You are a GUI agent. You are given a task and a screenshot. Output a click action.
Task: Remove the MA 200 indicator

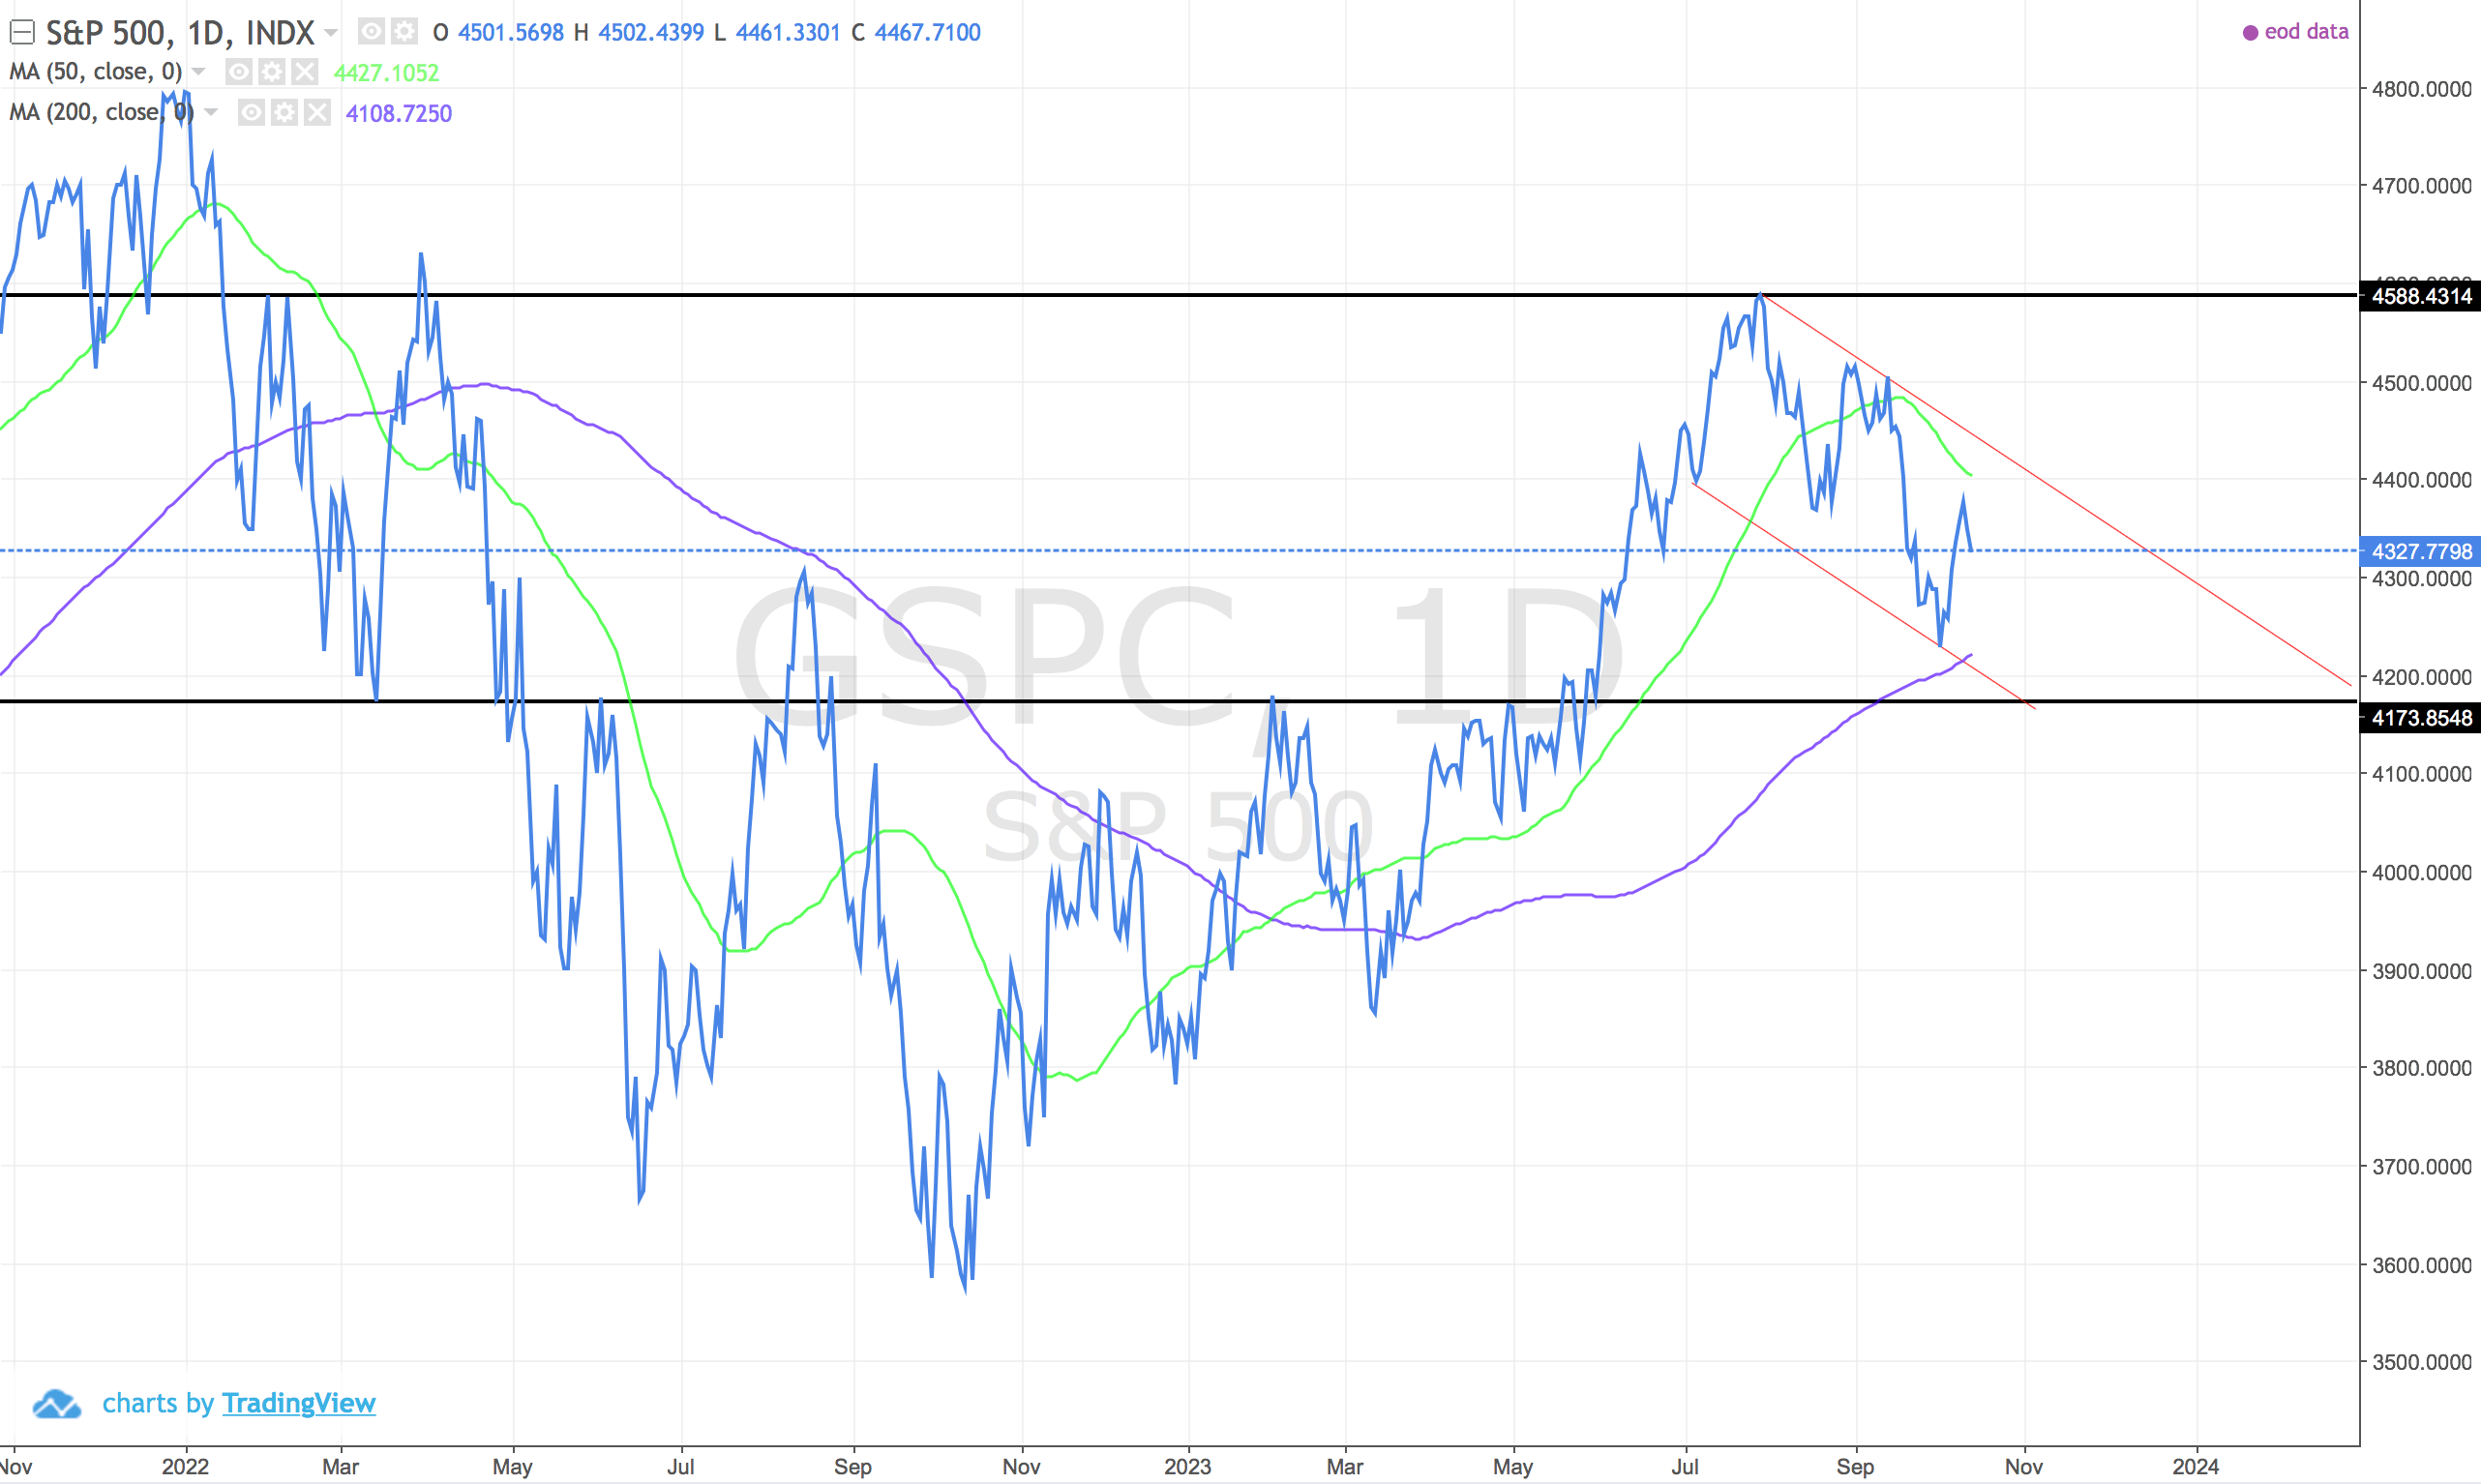click(x=317, y=113)
